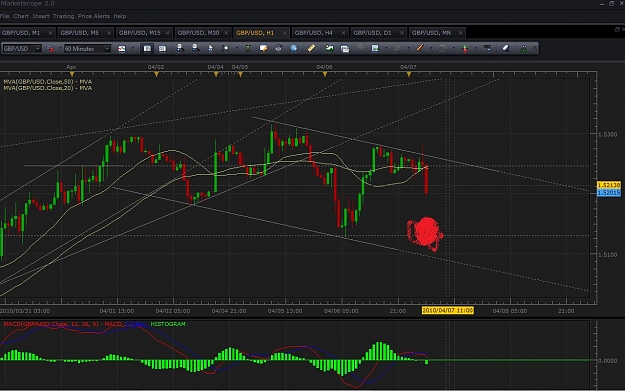Expand the crosshair mode dropdown arrow
Viewport: 625px width, 391px height.
coord(237,49)
